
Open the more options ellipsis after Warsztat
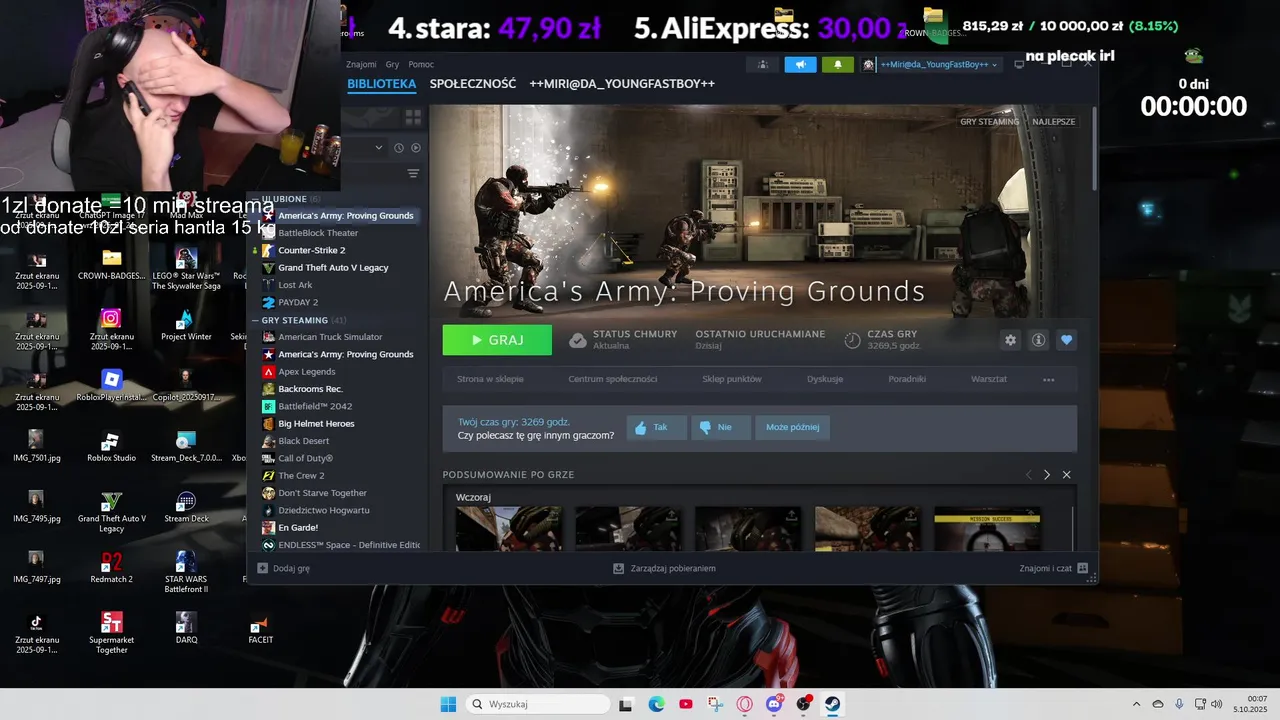point(1048,379)
